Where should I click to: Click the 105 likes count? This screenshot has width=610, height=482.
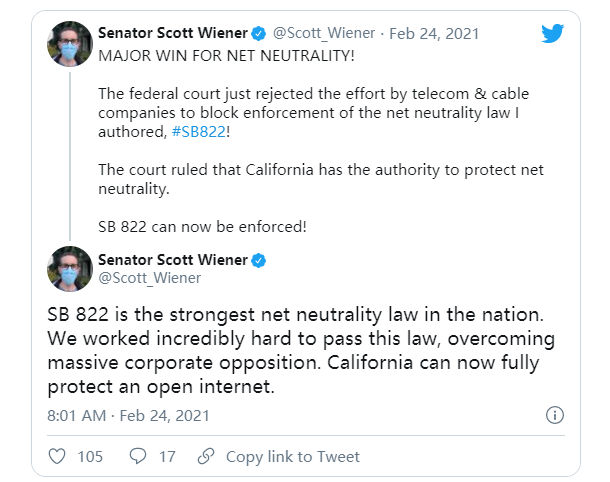tap(90, 457)
